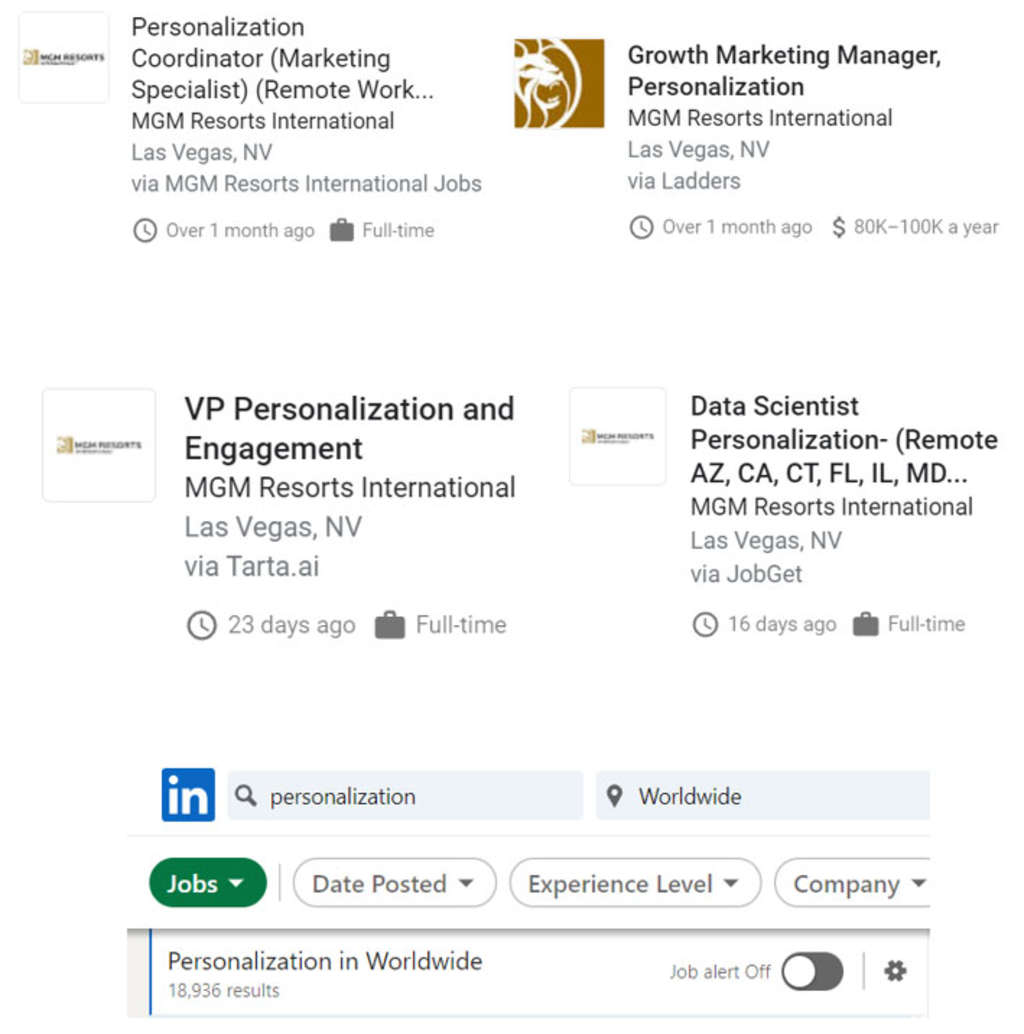Click the clock icon on Personalization Coordinator posting
The width and height of the screenshot is (1024, 1034).
pos(144,230)
